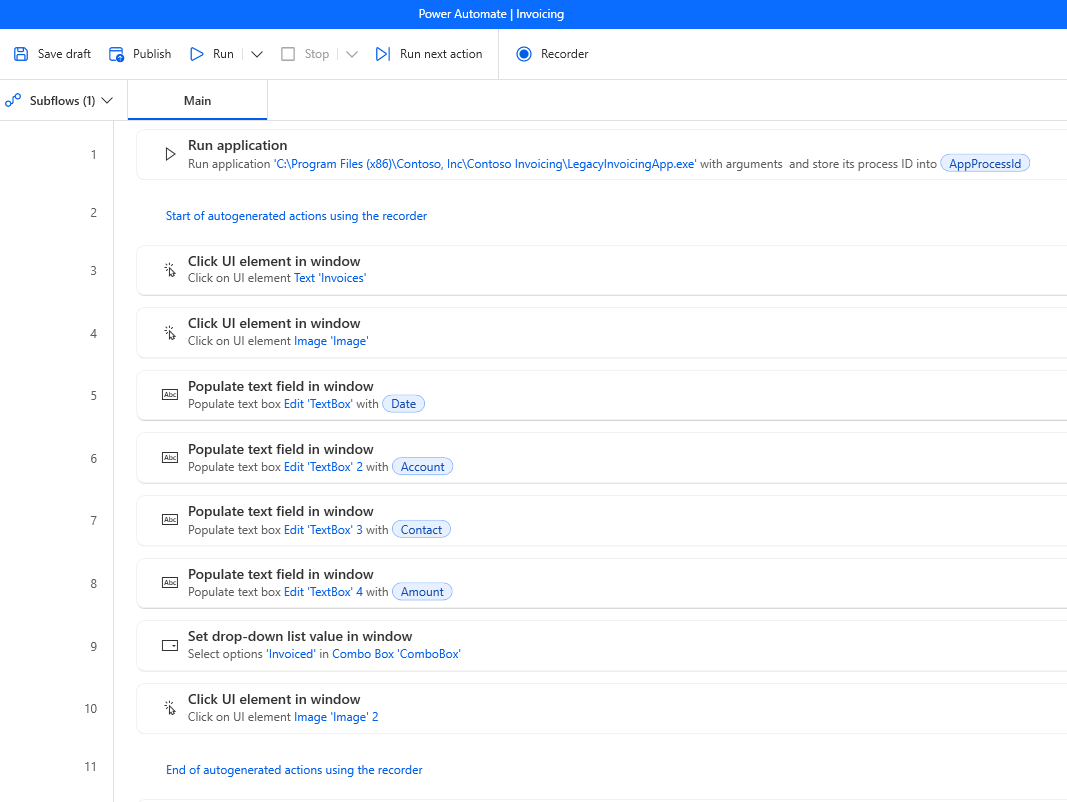Click the Publish button label
Screen dimensions: 1067x802
(x=152, y=54)
